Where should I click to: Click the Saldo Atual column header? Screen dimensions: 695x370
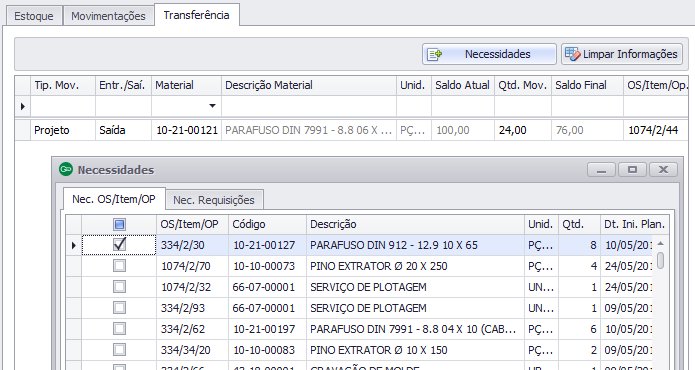point(463,85)
